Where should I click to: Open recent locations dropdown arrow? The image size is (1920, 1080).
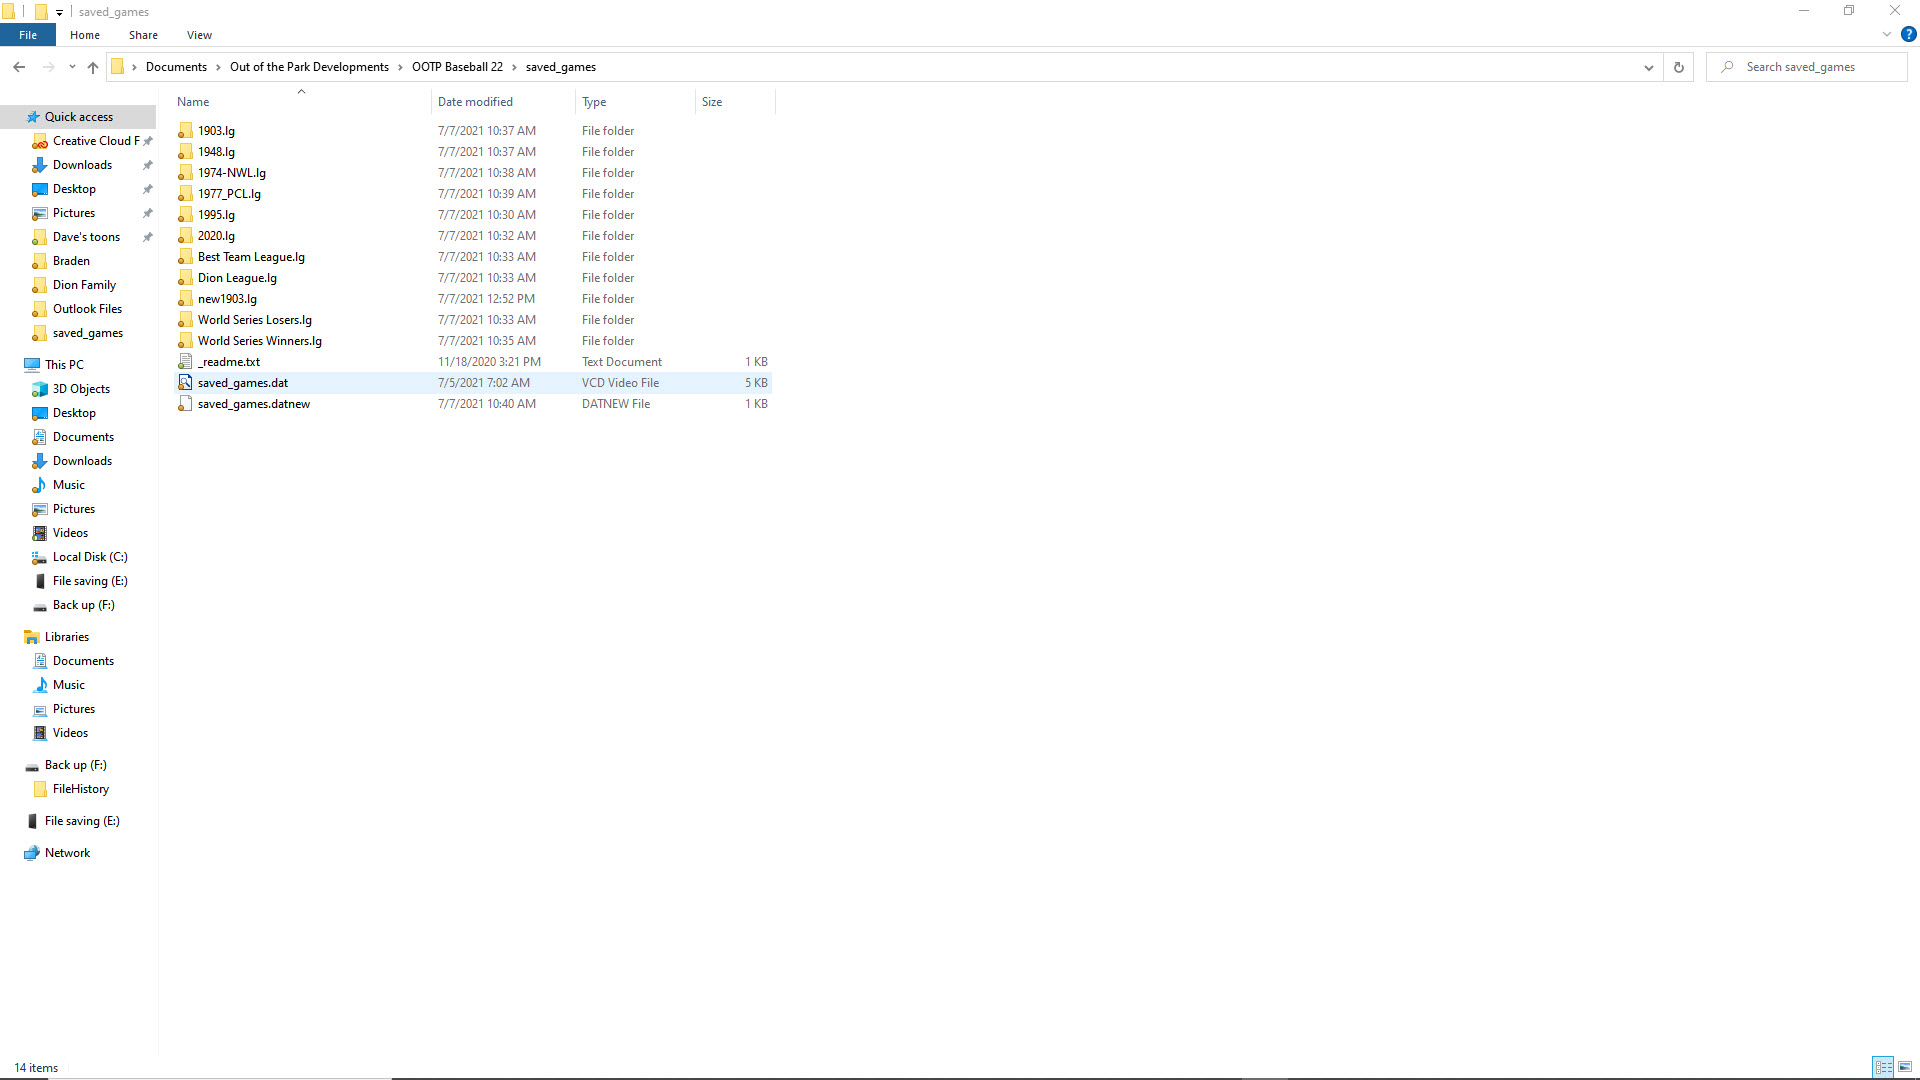pos(72,67)
